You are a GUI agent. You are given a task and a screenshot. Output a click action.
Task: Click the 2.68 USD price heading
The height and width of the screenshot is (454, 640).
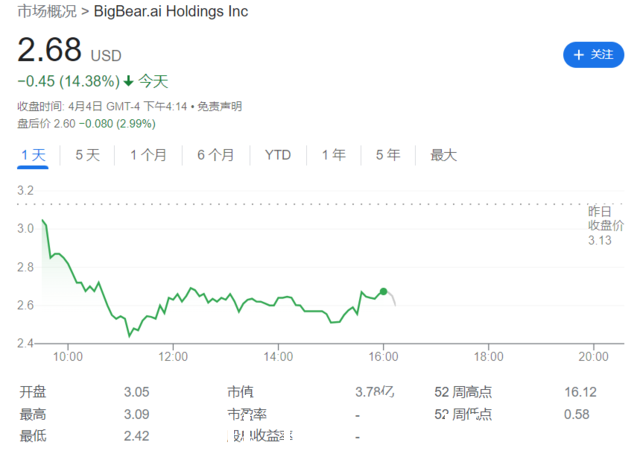69,50
